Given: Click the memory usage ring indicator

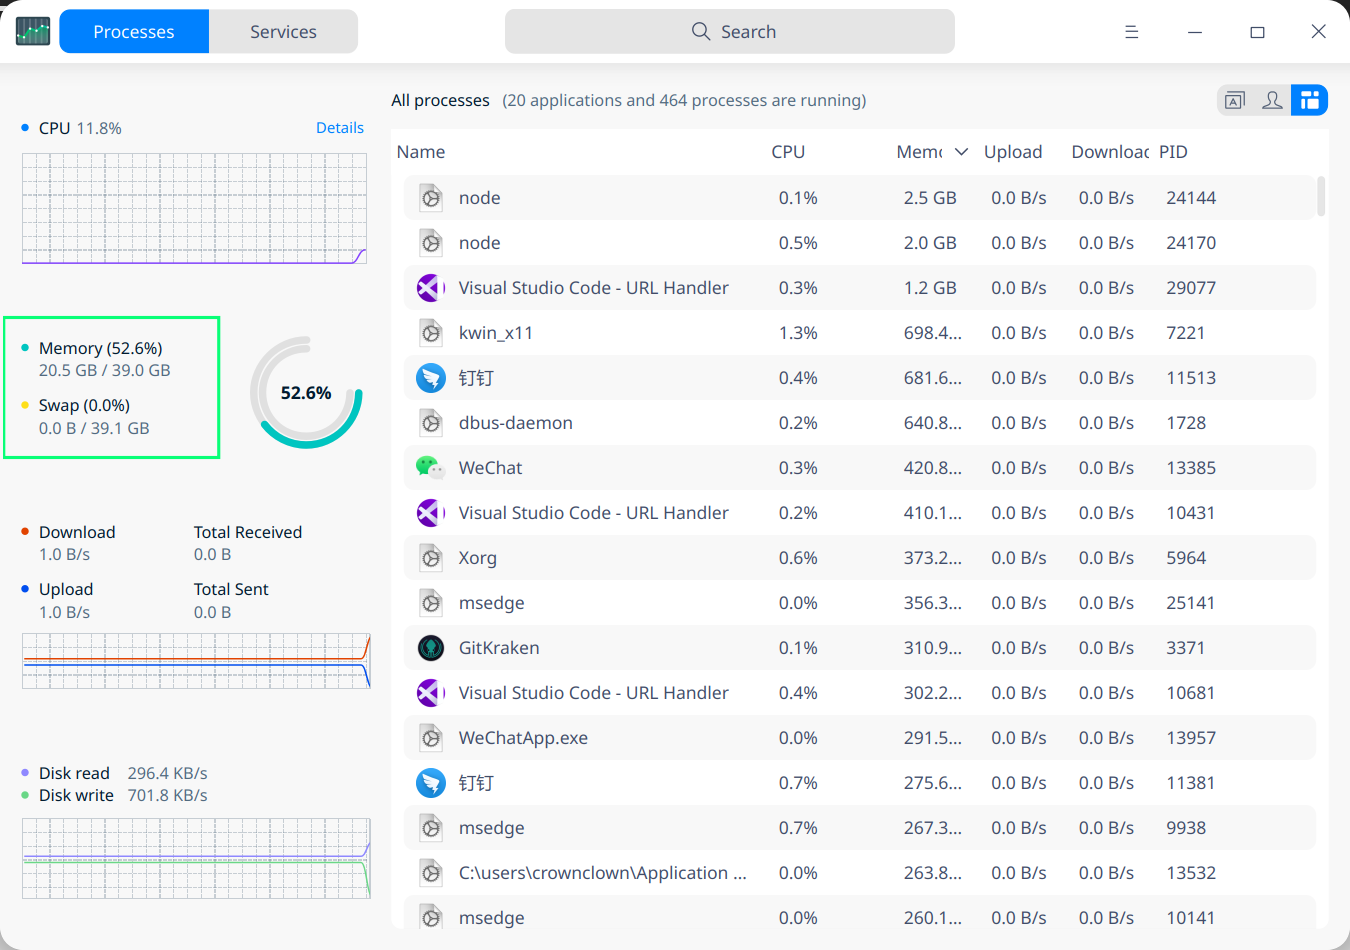Looking at the screenshot, I should coord(306,393).
